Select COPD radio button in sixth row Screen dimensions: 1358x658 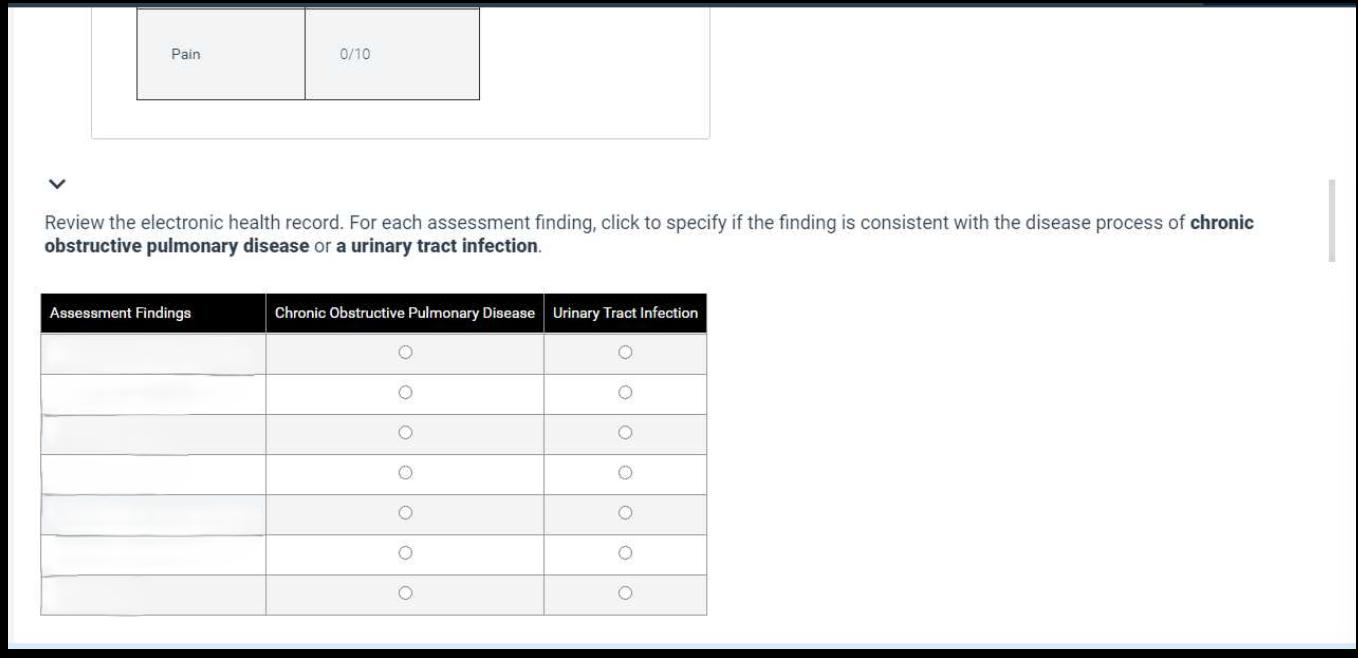(x=405, y=553)
